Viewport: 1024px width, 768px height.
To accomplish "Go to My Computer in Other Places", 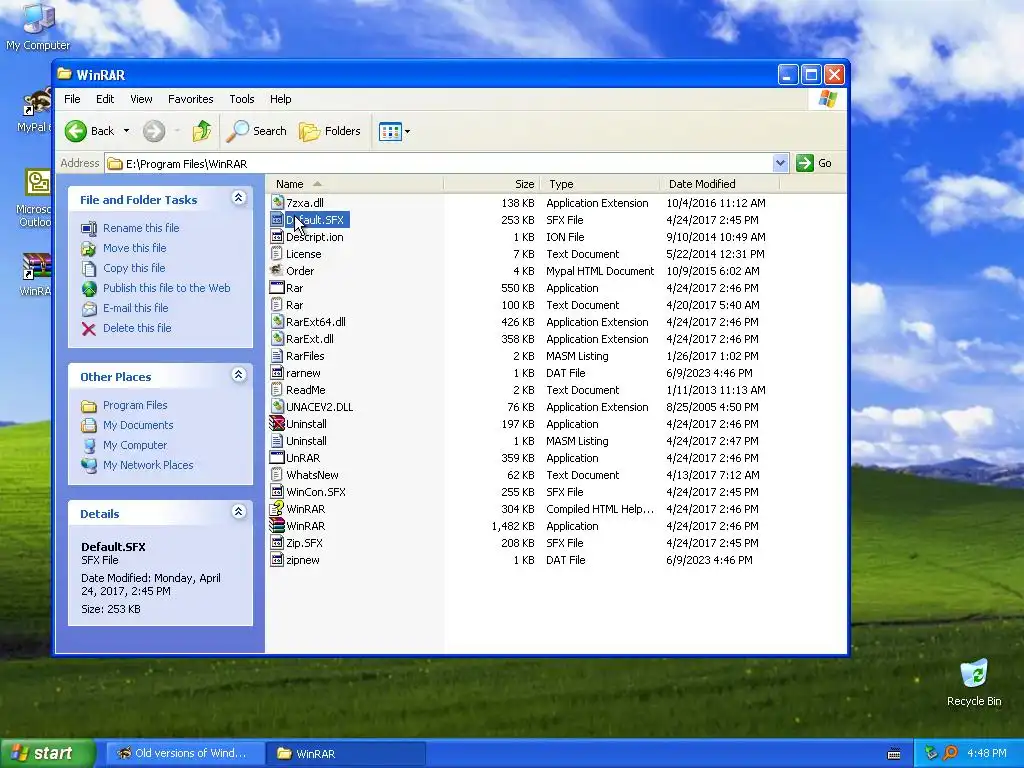I will 135,445.
